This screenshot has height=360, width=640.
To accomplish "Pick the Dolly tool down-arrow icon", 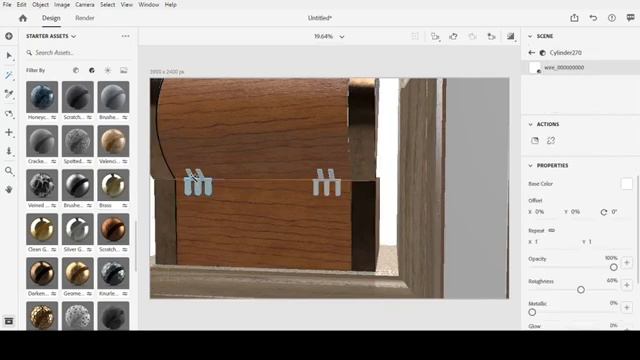I will (9, 151).
